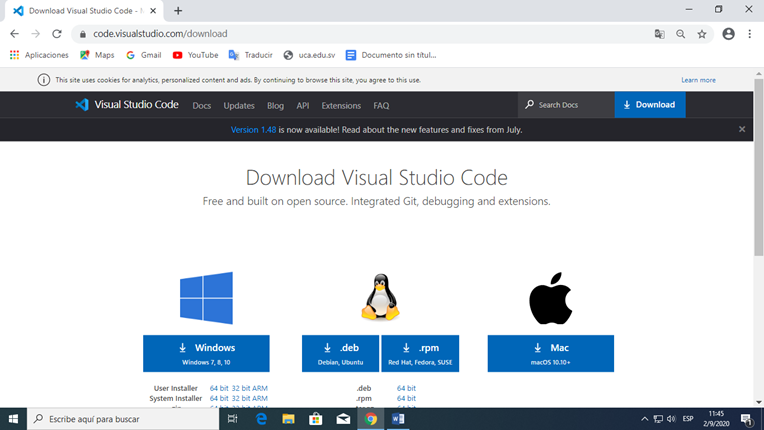764x430 pixels.
Task: Click Learn more cookie link
Action: pyautogui.click(x=698, y=80)
